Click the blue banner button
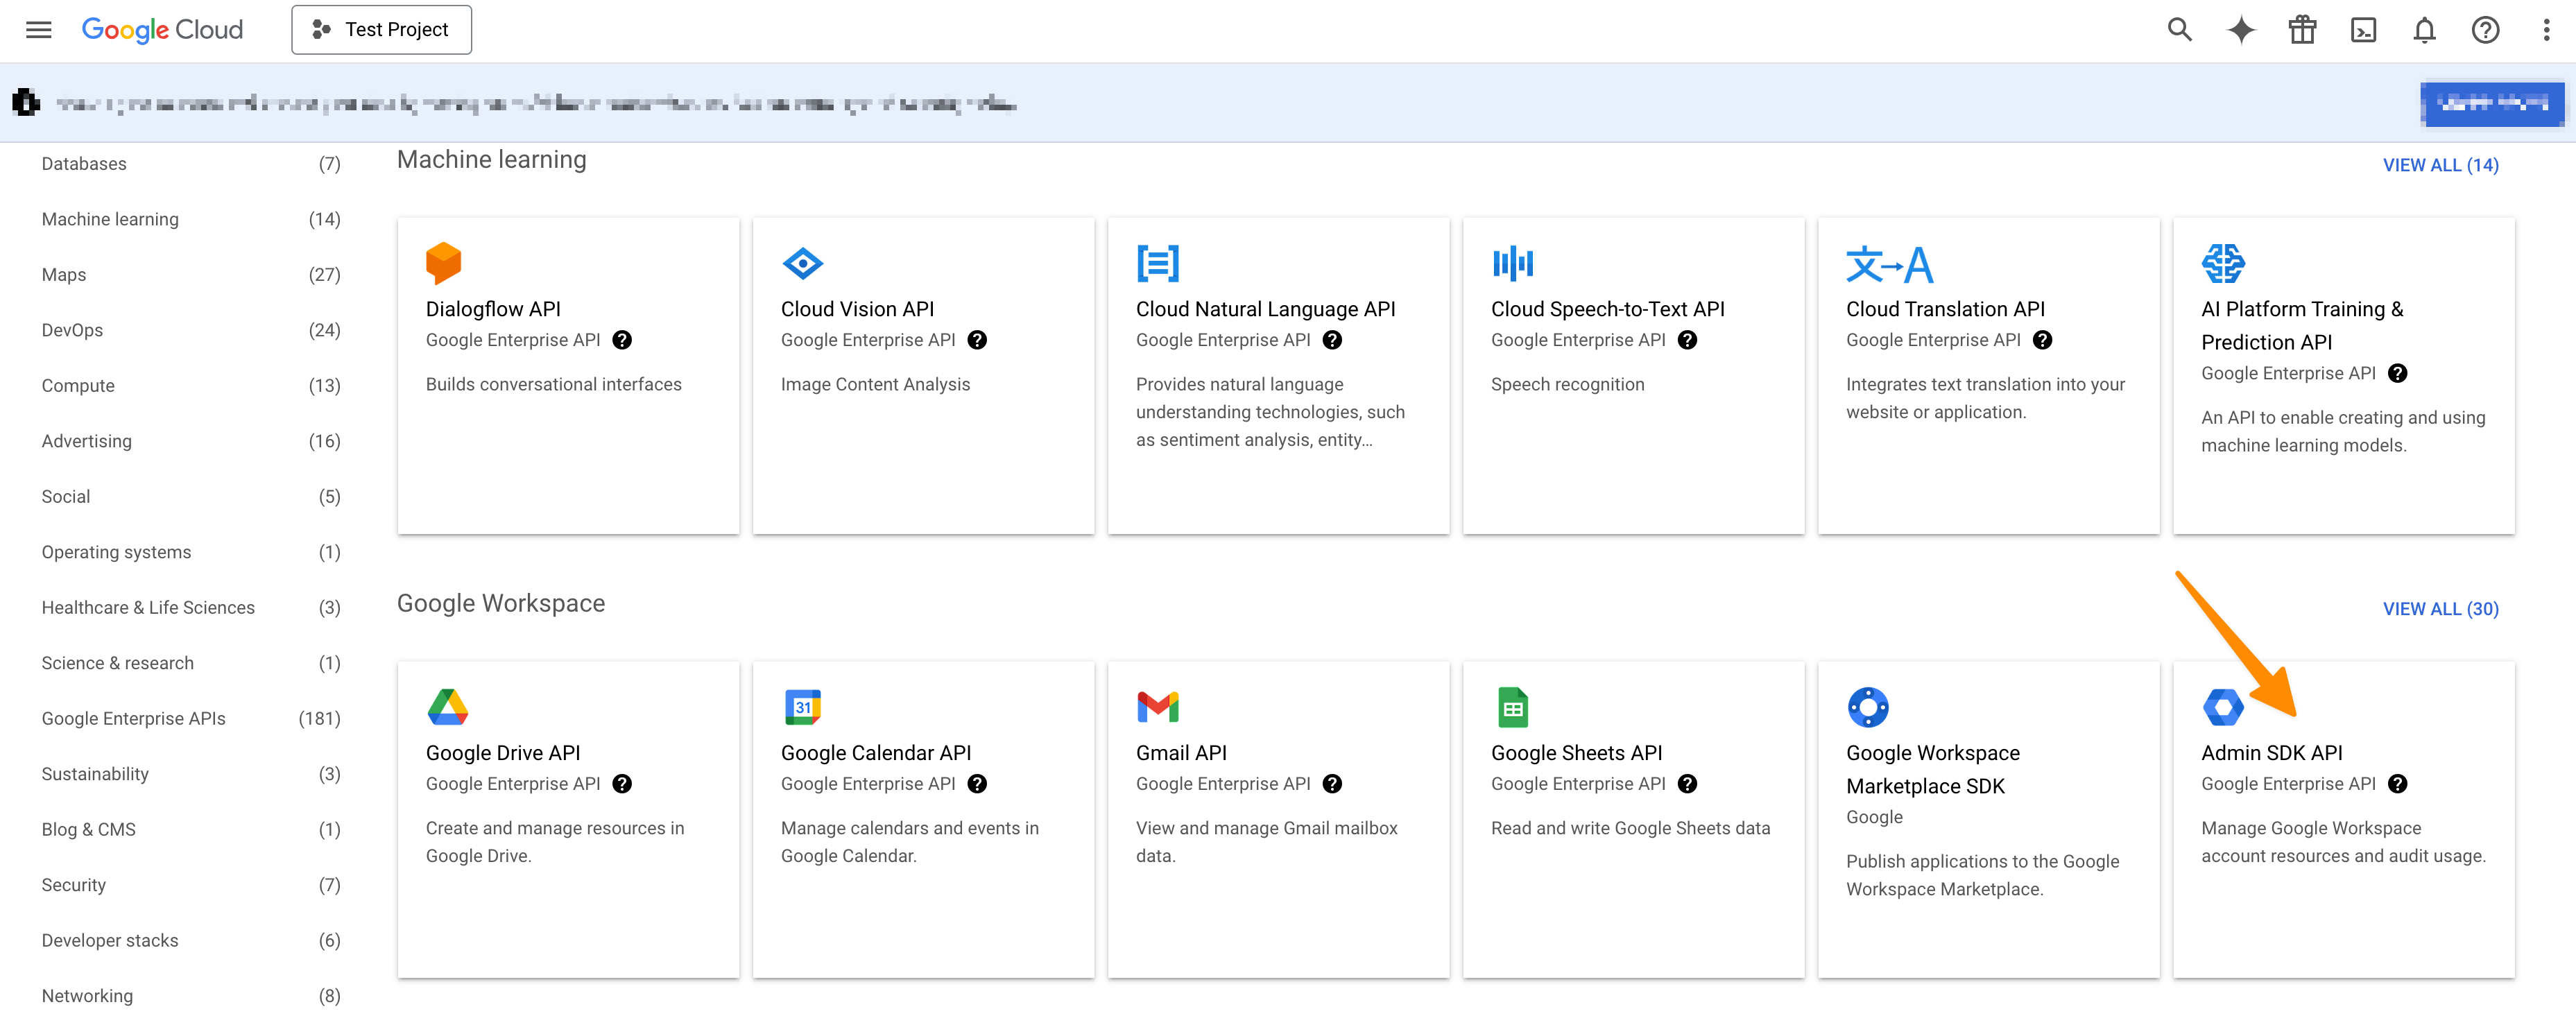2576x1025 pixels. click(2492, 103)
